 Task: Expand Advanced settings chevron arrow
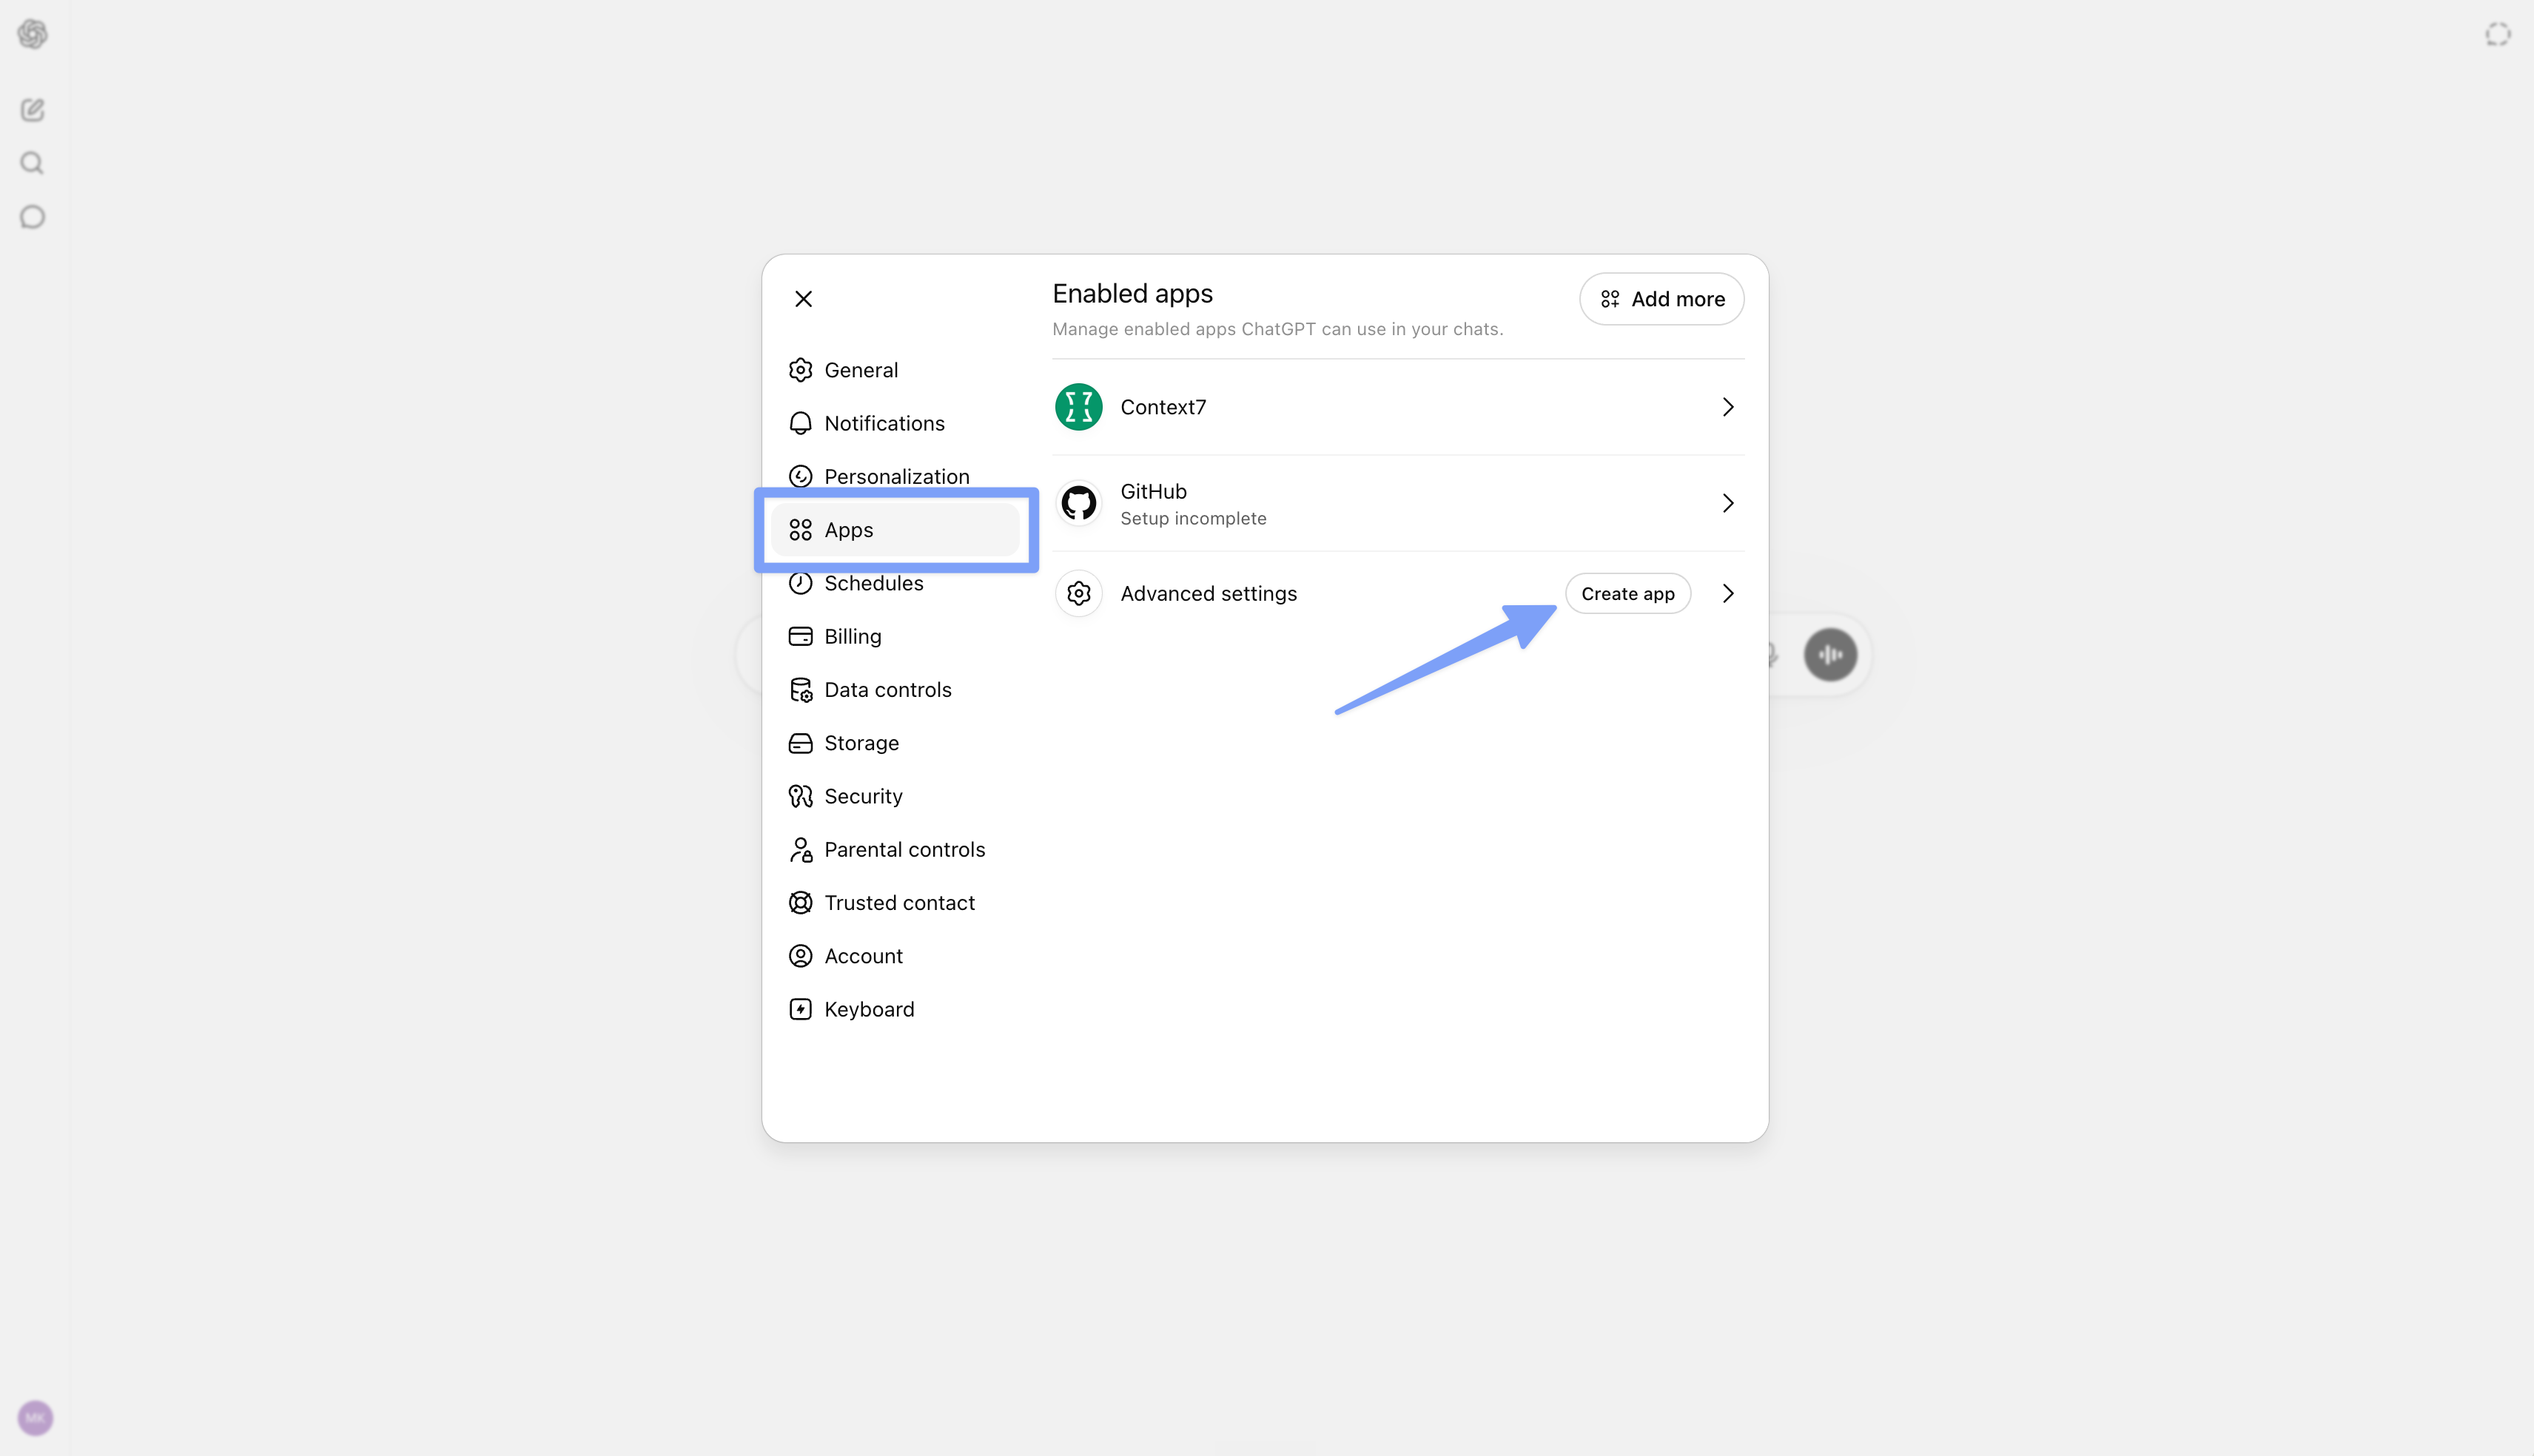tap(1727, 594)
